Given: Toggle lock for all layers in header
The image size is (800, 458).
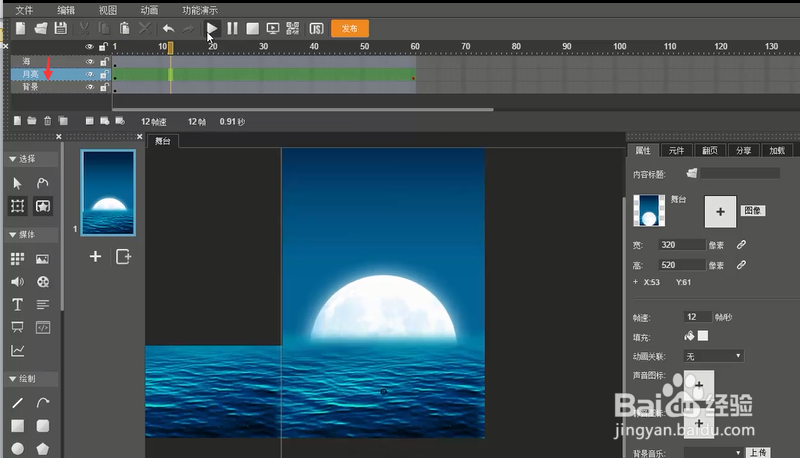Looking at the screenshot, I should point(104,47).
